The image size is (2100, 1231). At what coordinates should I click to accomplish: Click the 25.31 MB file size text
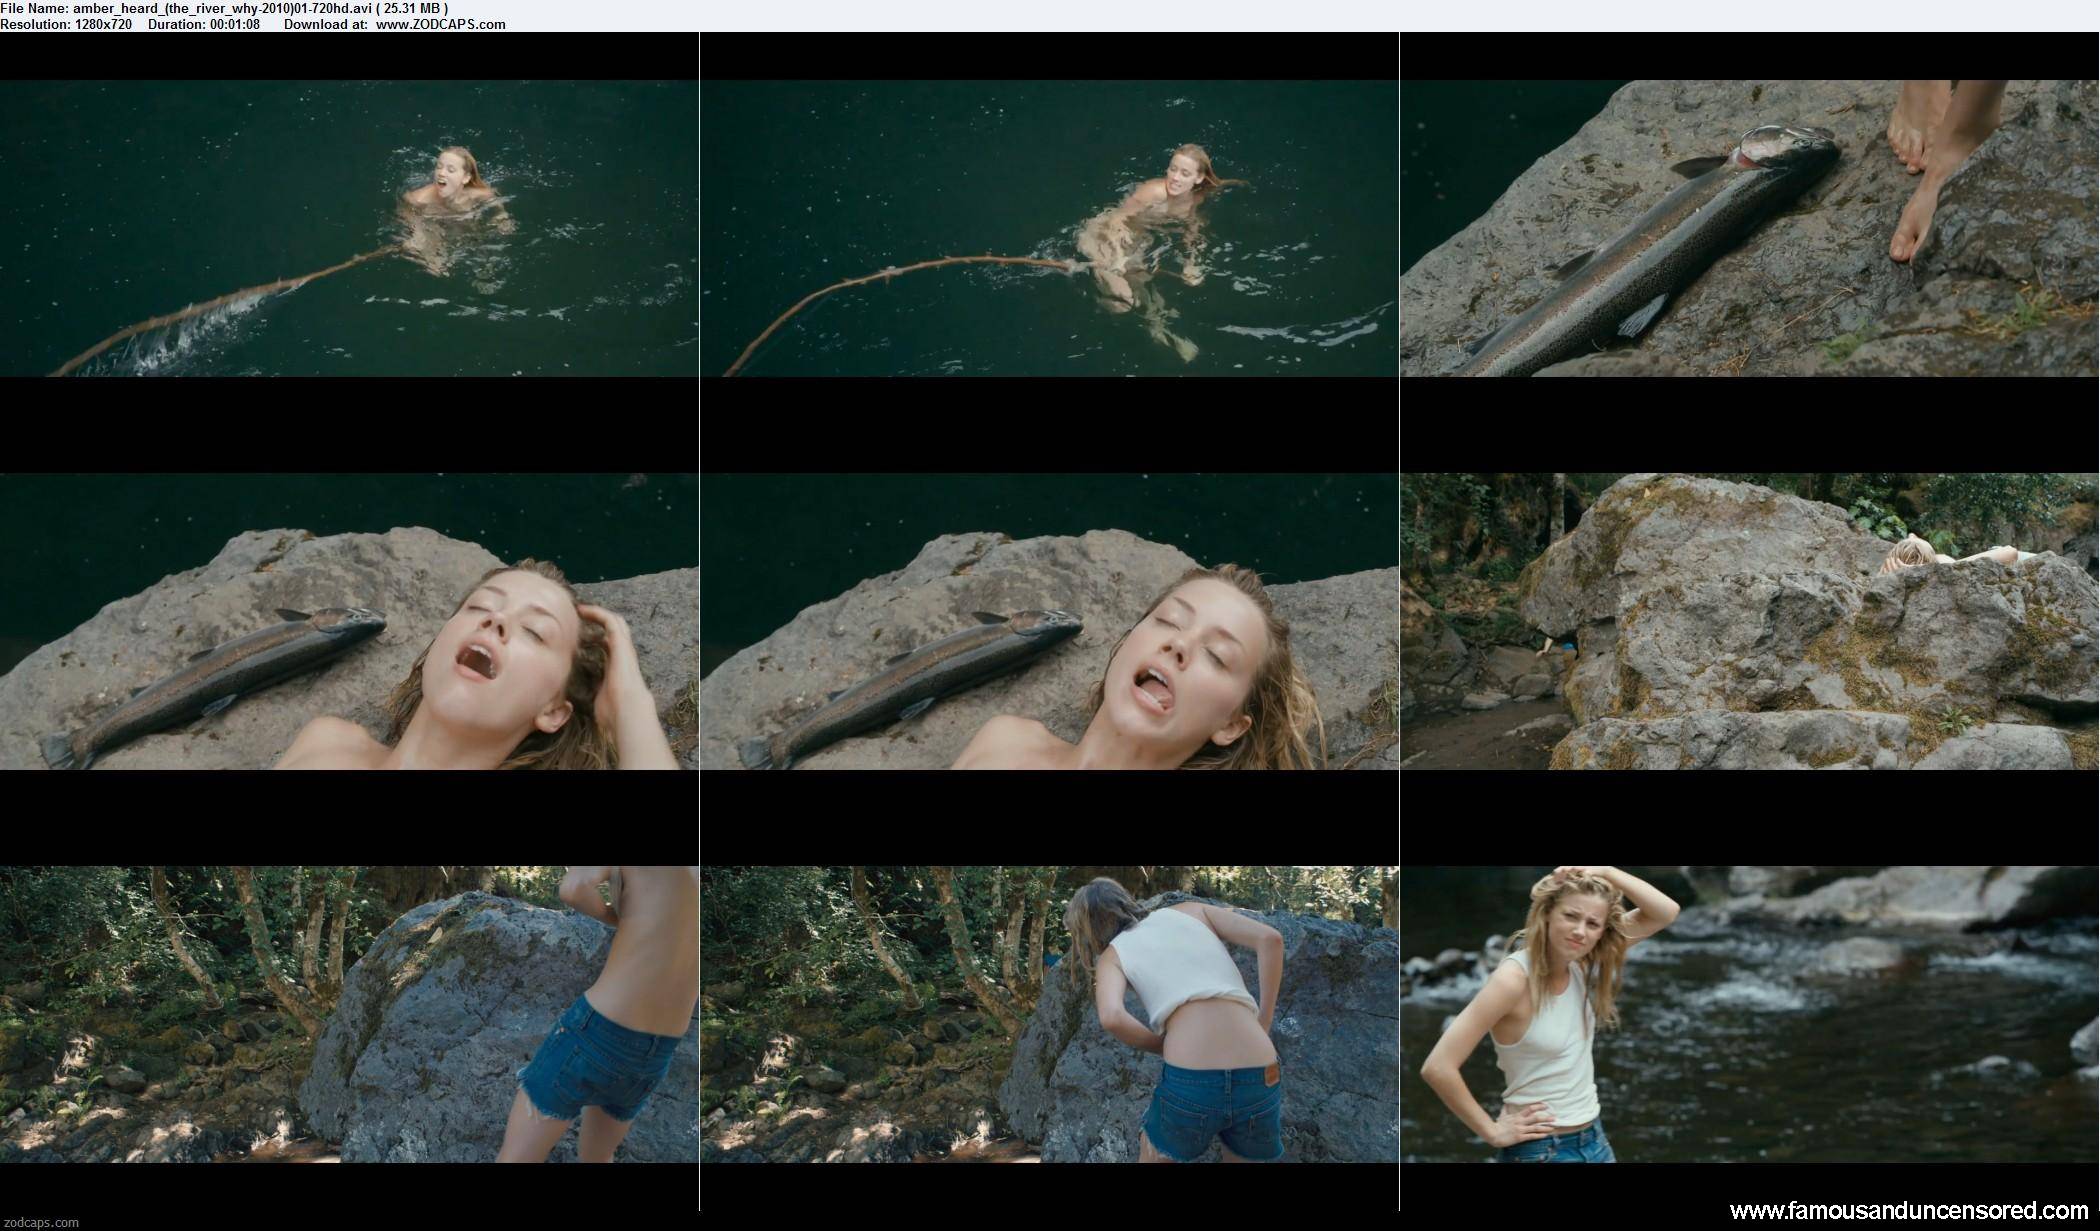pos(412,8)
